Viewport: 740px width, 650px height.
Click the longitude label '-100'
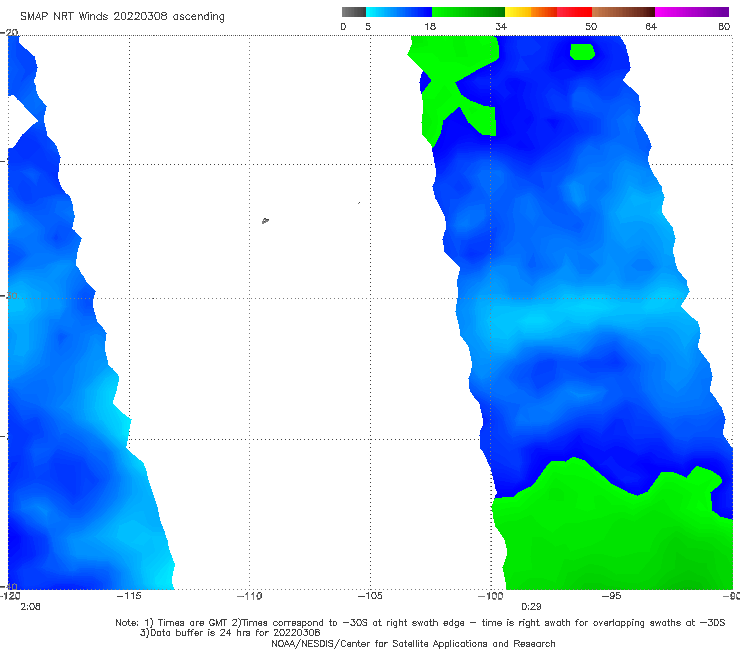[x=491, y=596]
